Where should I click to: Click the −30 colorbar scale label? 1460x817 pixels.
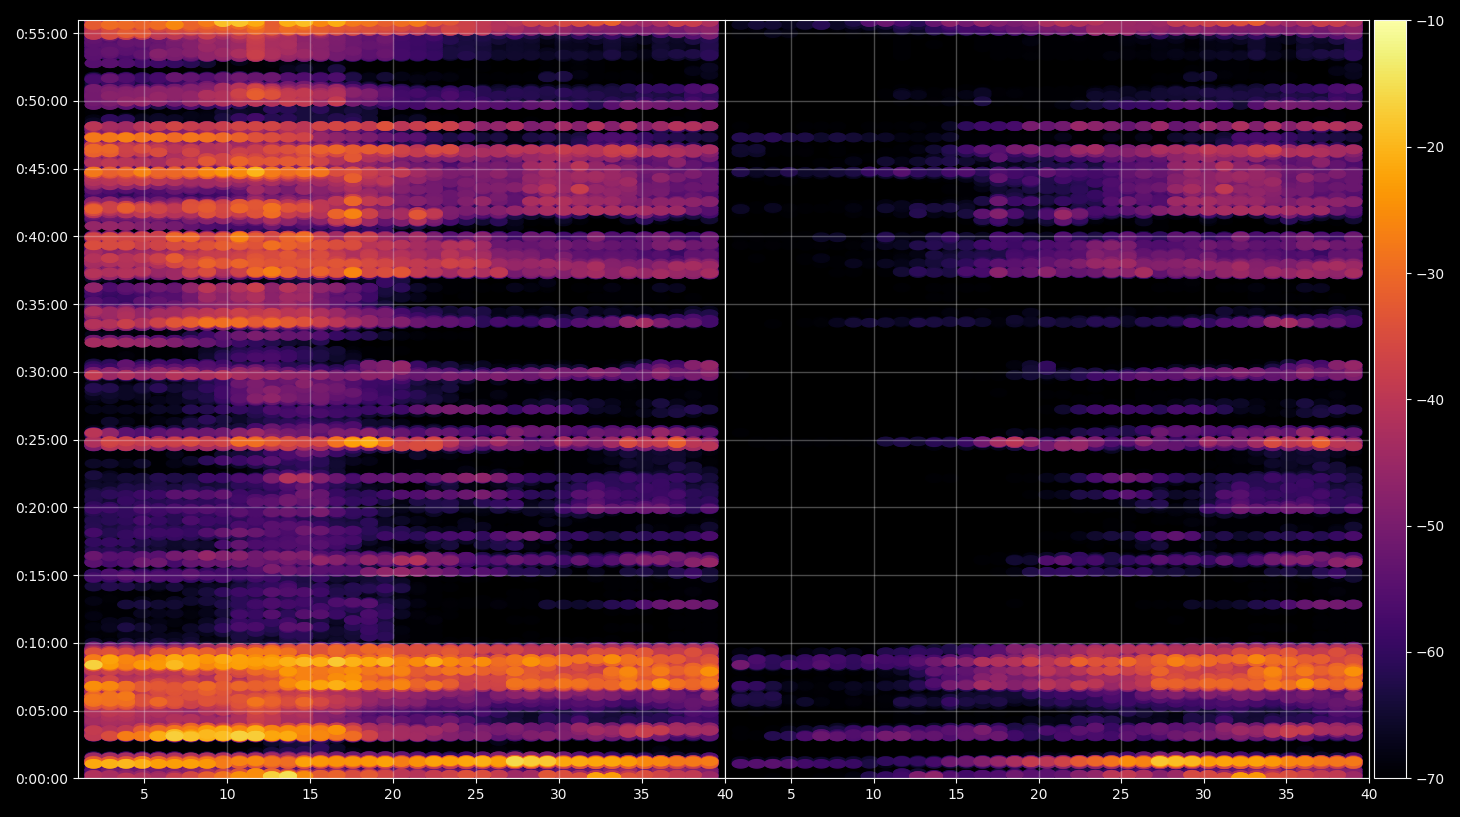coord(1431,274)
